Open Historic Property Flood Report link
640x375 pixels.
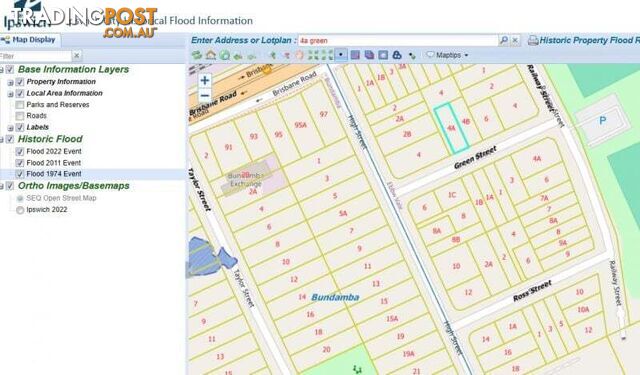[589, 40]
